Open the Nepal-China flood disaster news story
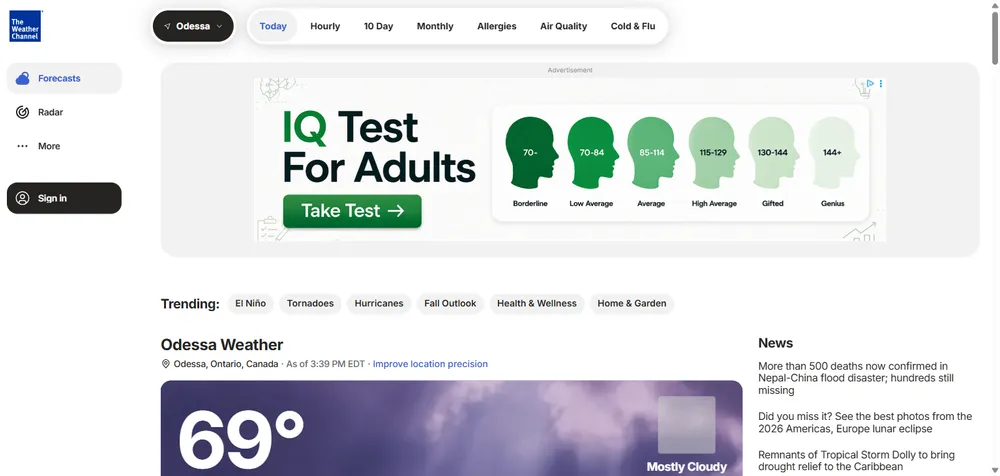This screenshot has height=476, width=1000. tap(857, 378)
